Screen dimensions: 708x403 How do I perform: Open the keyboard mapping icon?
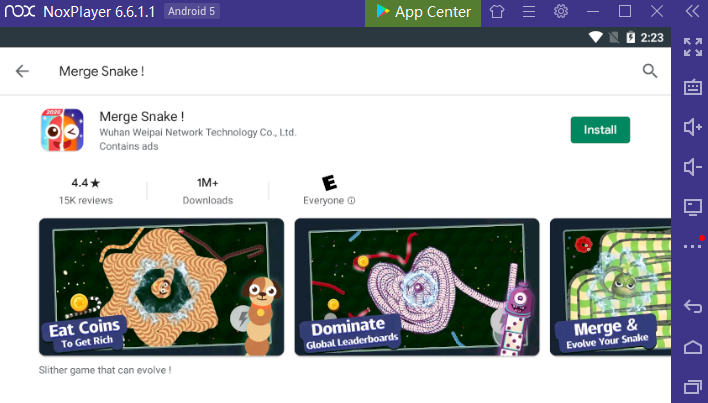click(x=693, y=87)
